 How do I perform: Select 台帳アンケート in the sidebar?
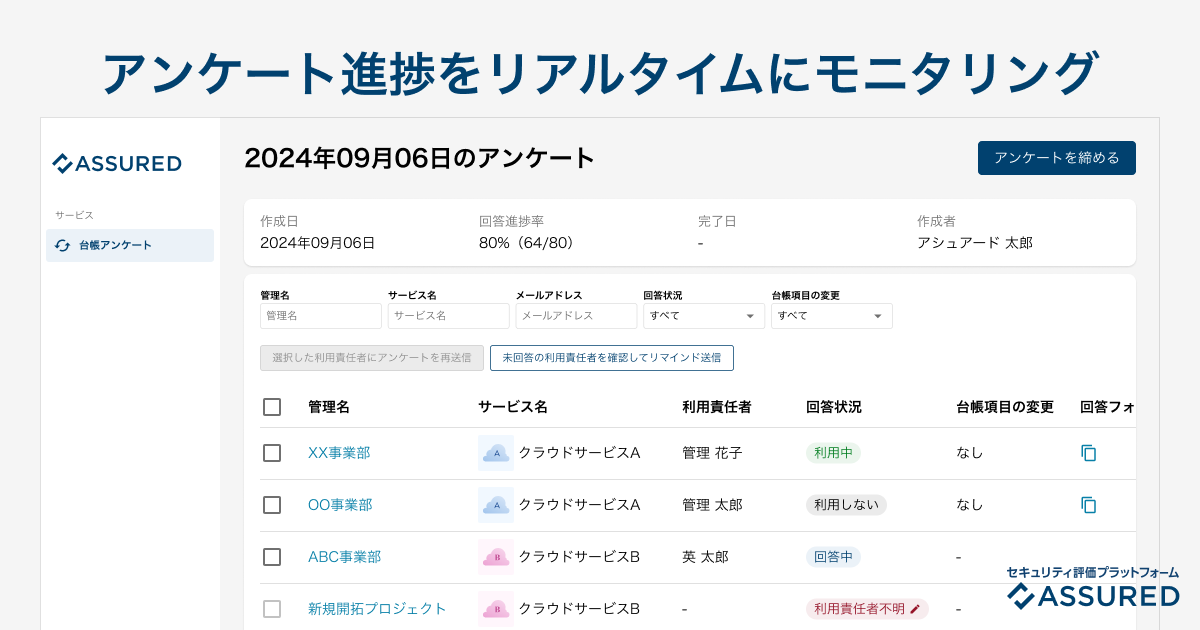(130, 245)
